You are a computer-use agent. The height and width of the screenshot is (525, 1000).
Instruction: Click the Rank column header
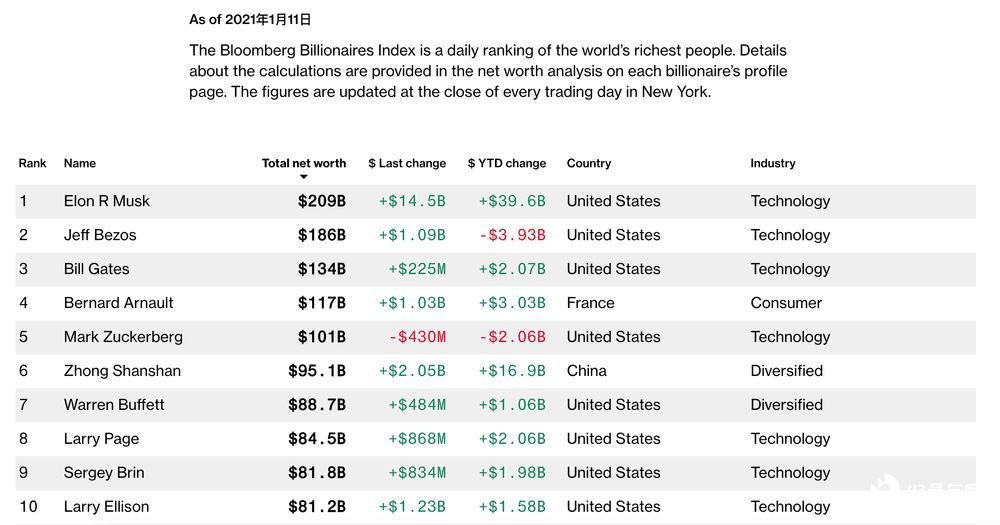[33, 163]
